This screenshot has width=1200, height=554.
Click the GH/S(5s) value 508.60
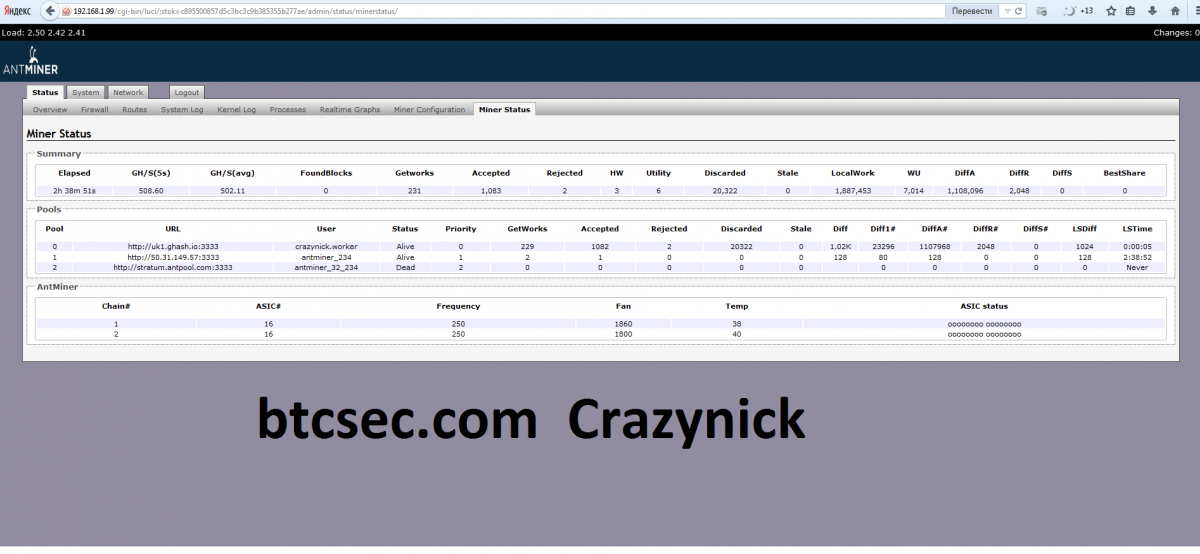click(x=151, y=190)
